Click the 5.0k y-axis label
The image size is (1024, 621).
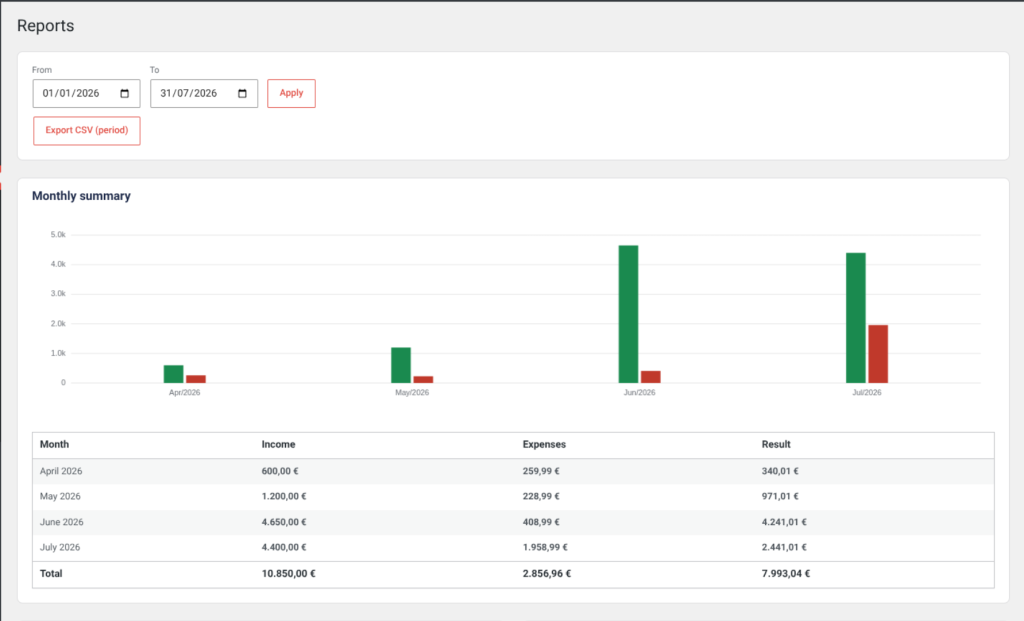pyautogui.click(x=58, y=234)
